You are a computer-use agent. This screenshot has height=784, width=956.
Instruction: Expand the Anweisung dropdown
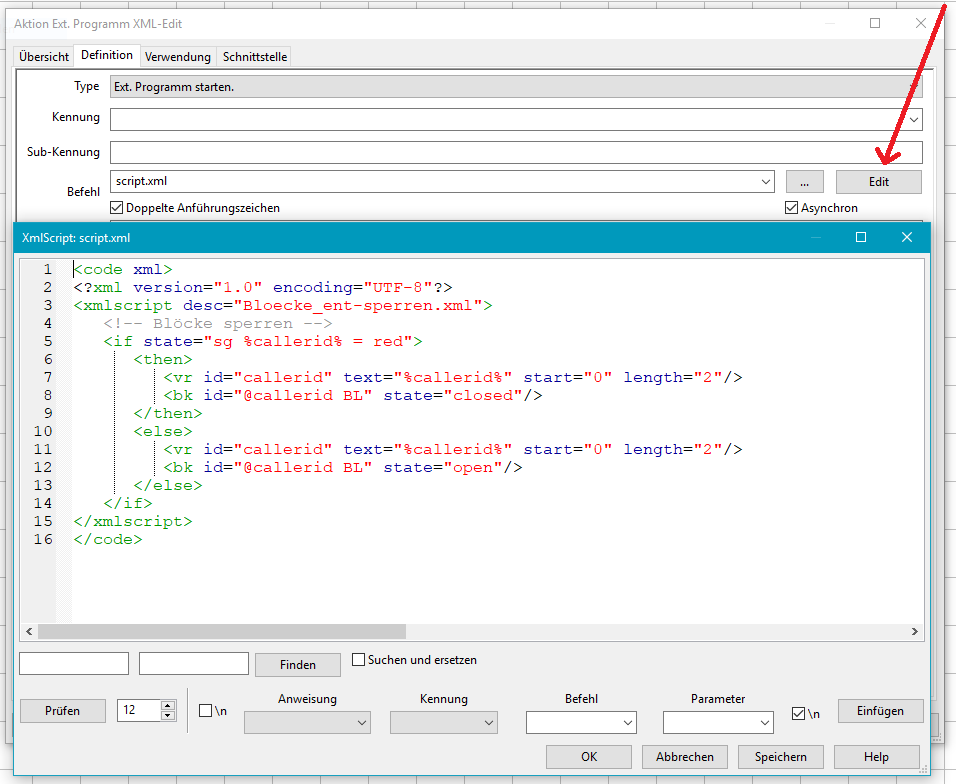(x=361, y=722)
